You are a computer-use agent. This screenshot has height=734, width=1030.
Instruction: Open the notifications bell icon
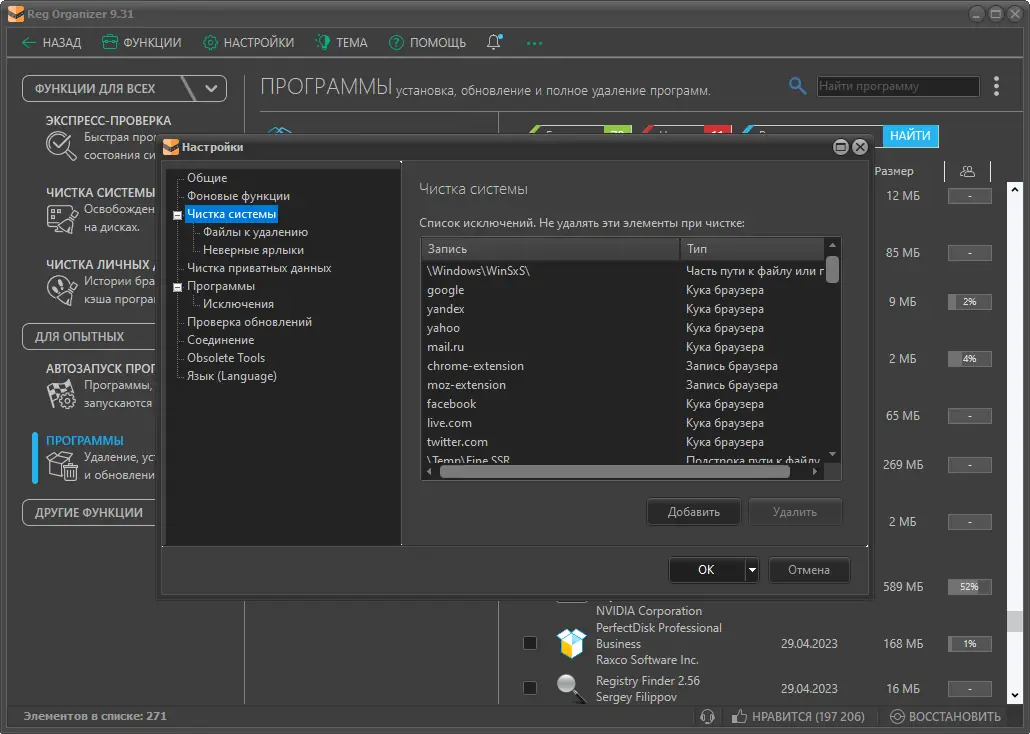(494, 42)
